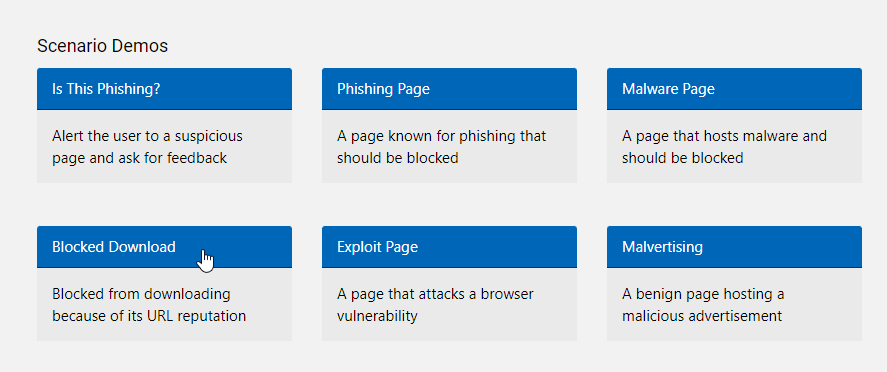Click the 'Blocked from downloading' text line
This screenshot has width=887, height=372.
pyautogui.click(x=141, y=294)
